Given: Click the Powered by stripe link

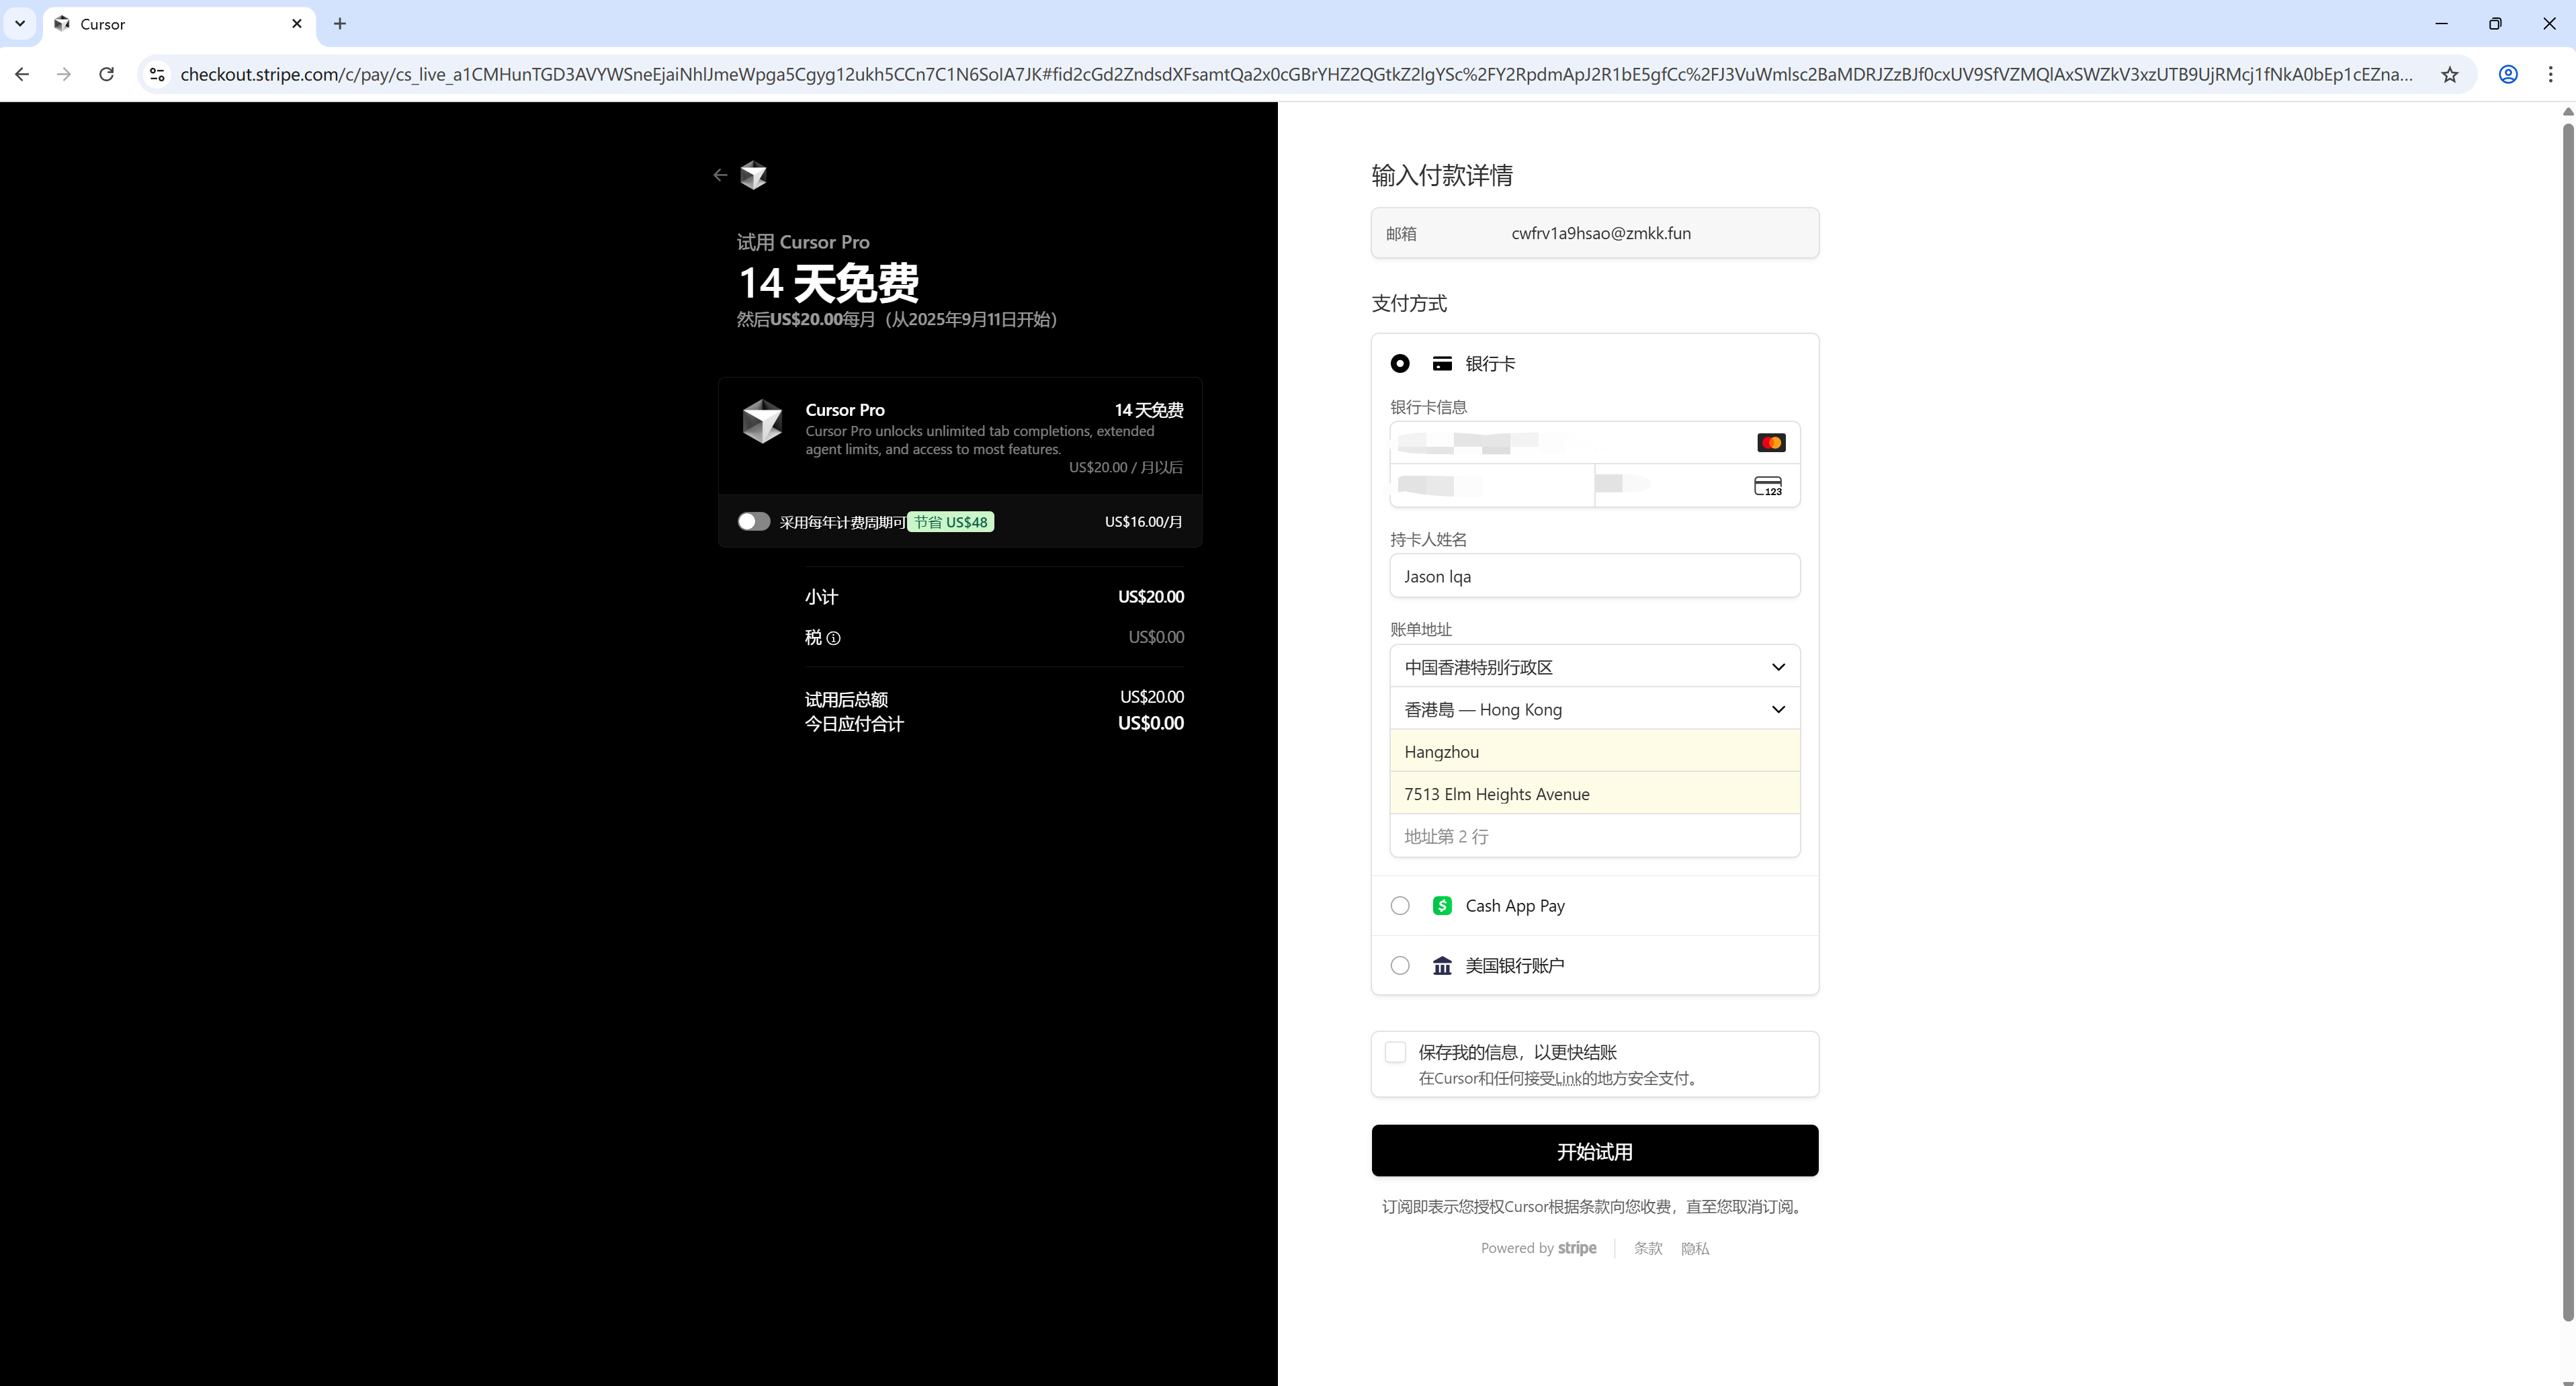Looking at the screenshot, I should (1539, 1248).
